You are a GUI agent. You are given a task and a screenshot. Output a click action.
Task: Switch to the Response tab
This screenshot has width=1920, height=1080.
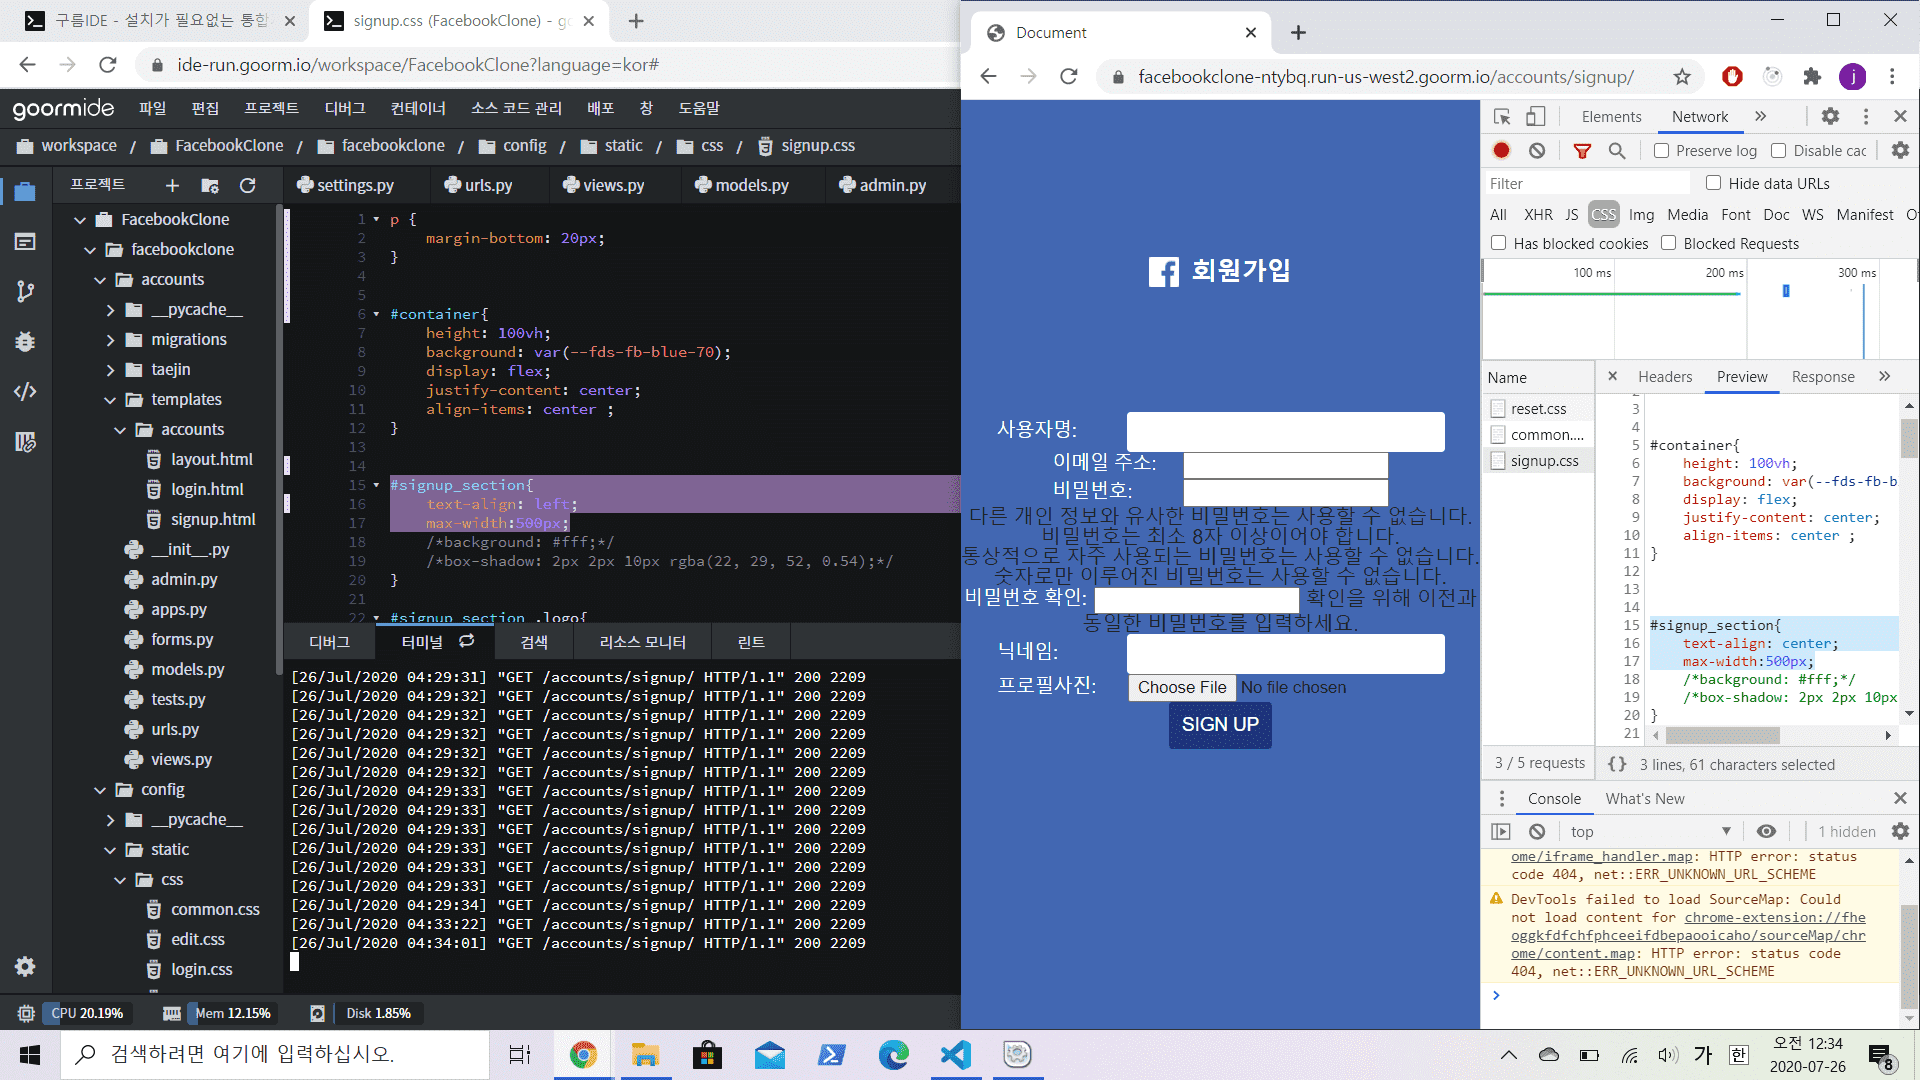point(1823,376)
